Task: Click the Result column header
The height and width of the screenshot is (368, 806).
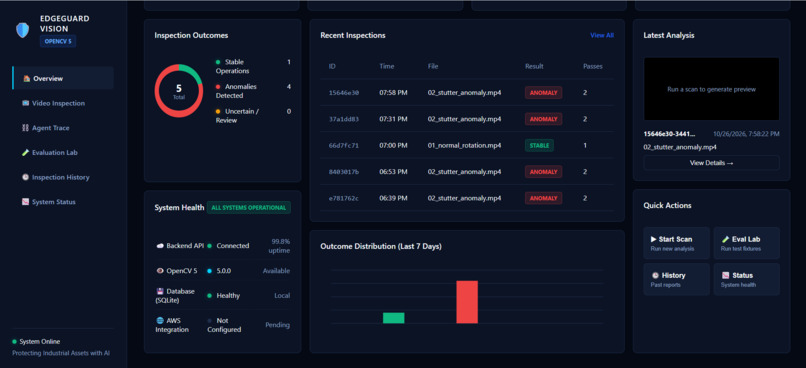Action: coord(534,66)
